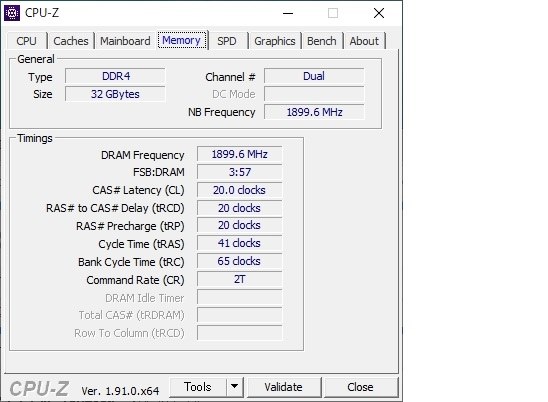Minimize the CPU-Z window

(x=288, y=13)
